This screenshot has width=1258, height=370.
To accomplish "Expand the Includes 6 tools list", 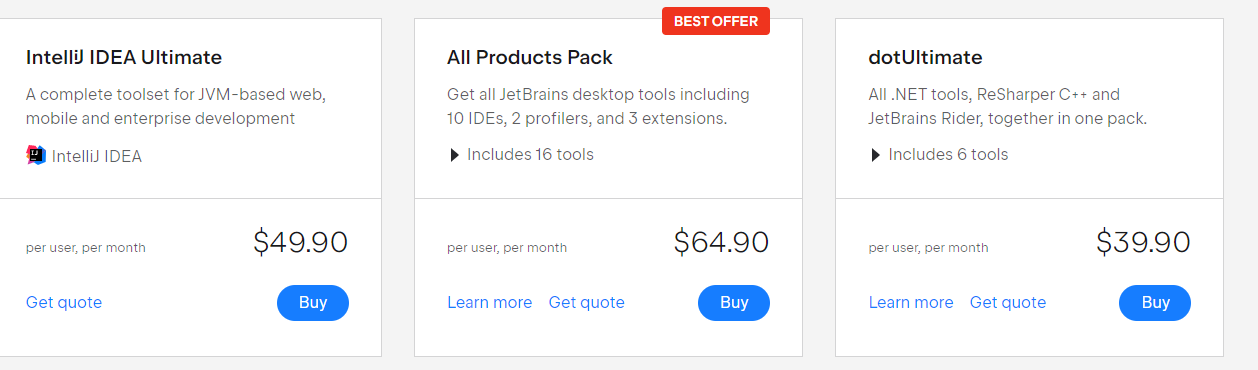I will click(939, 155).
